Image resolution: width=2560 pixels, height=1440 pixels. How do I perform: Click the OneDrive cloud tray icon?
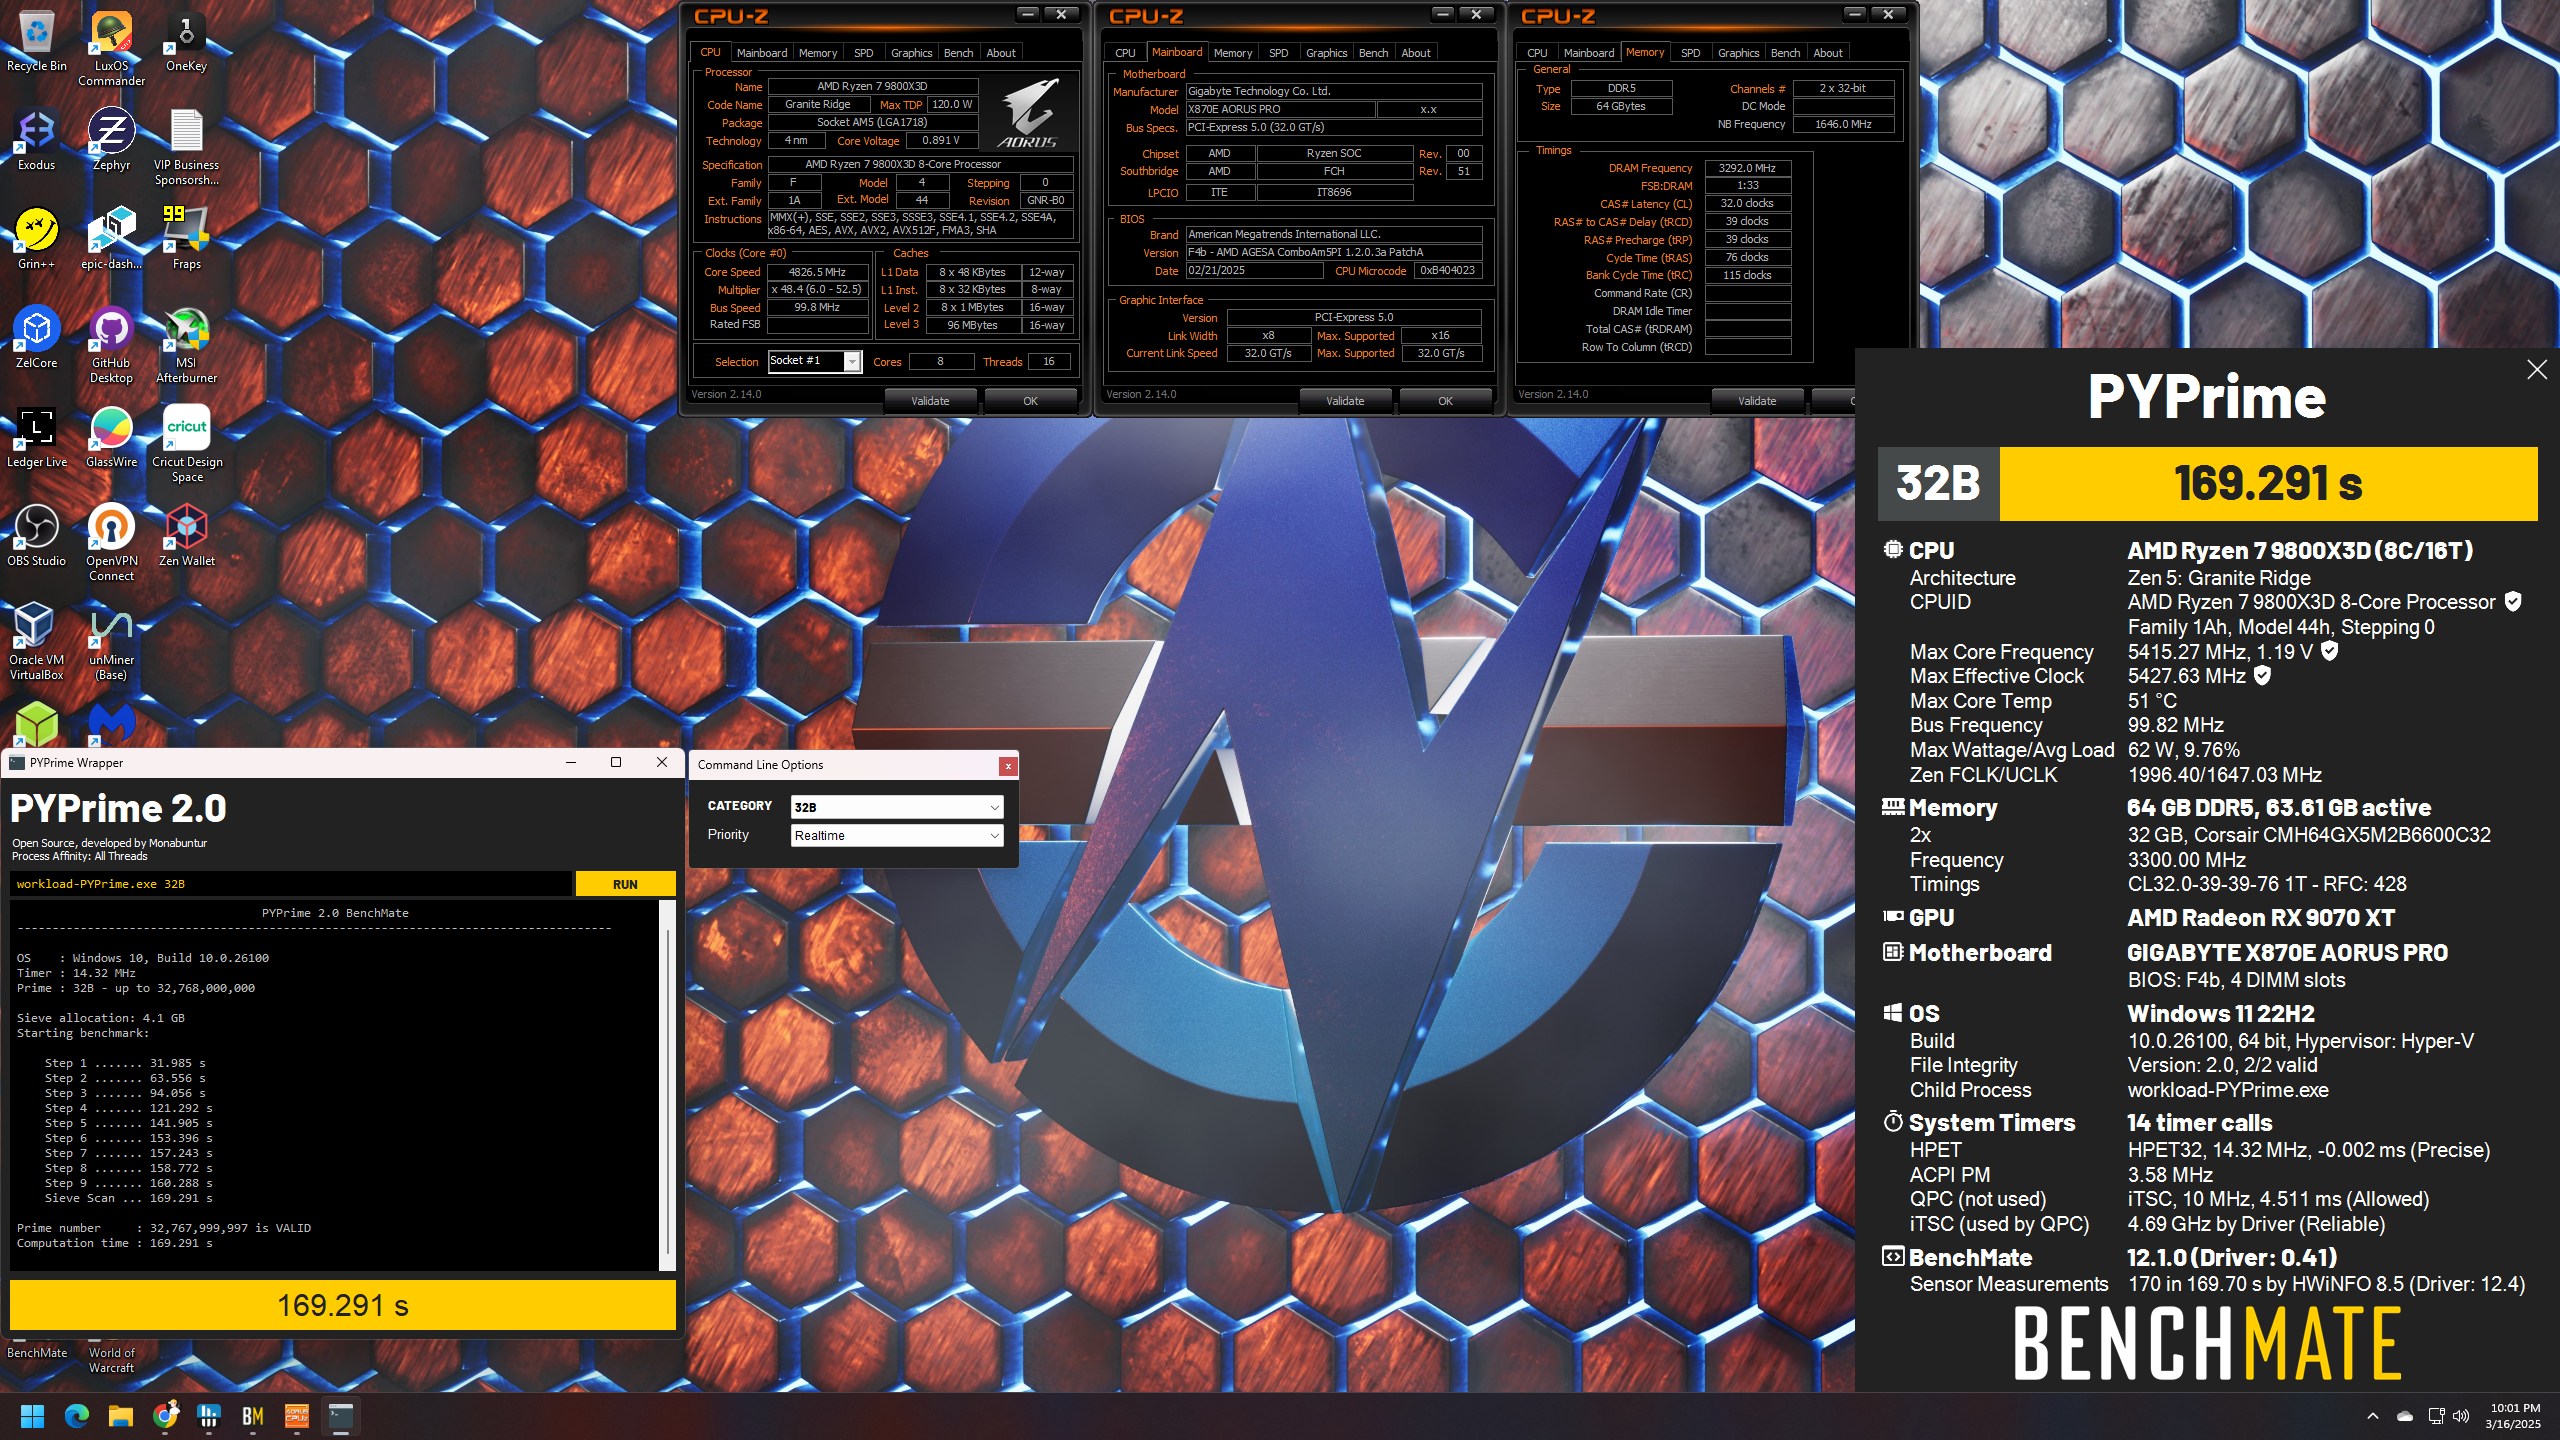2405,1415
